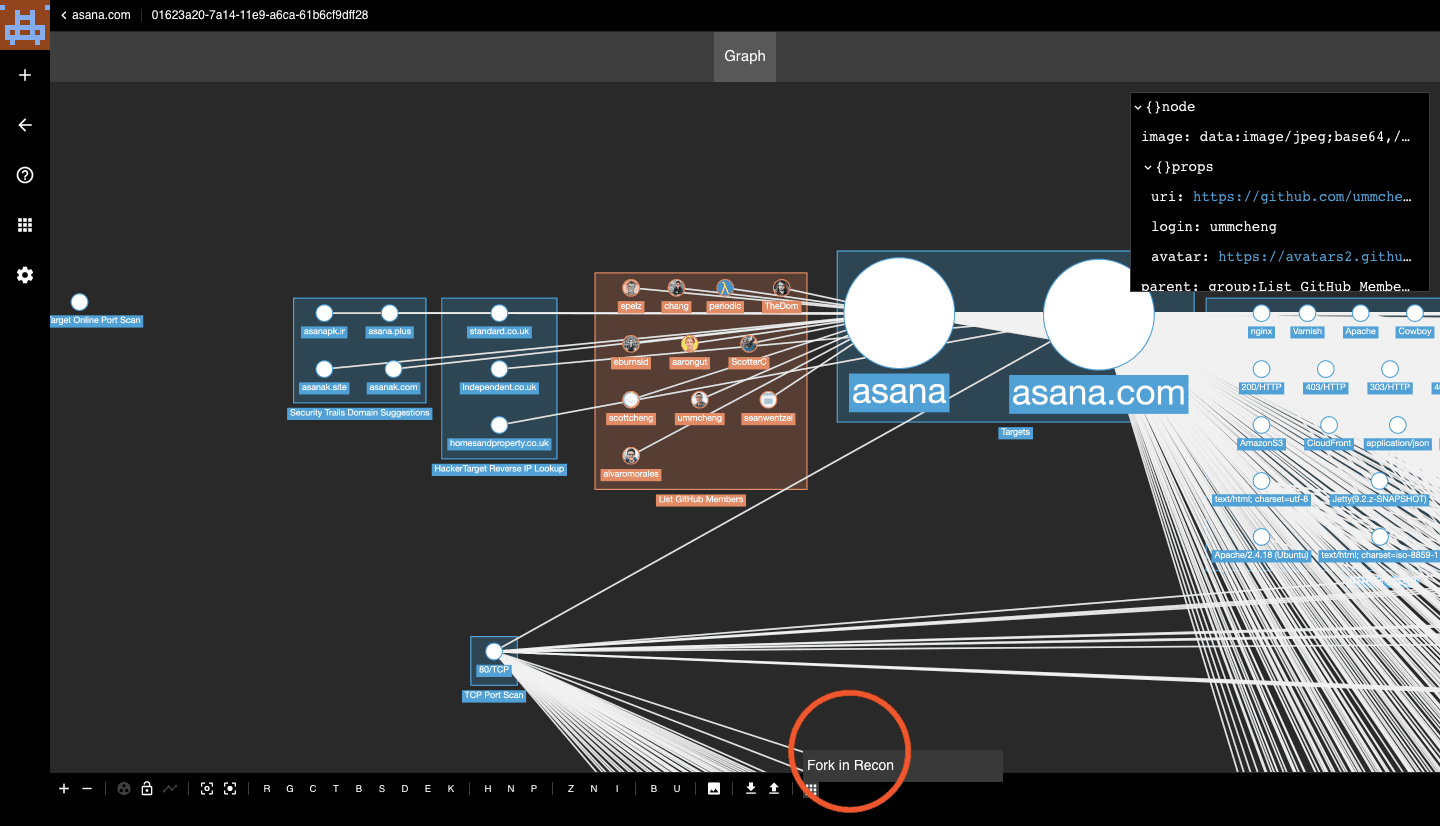Click the T toolbar letter

pyautogui.click(x=336, y=789)
